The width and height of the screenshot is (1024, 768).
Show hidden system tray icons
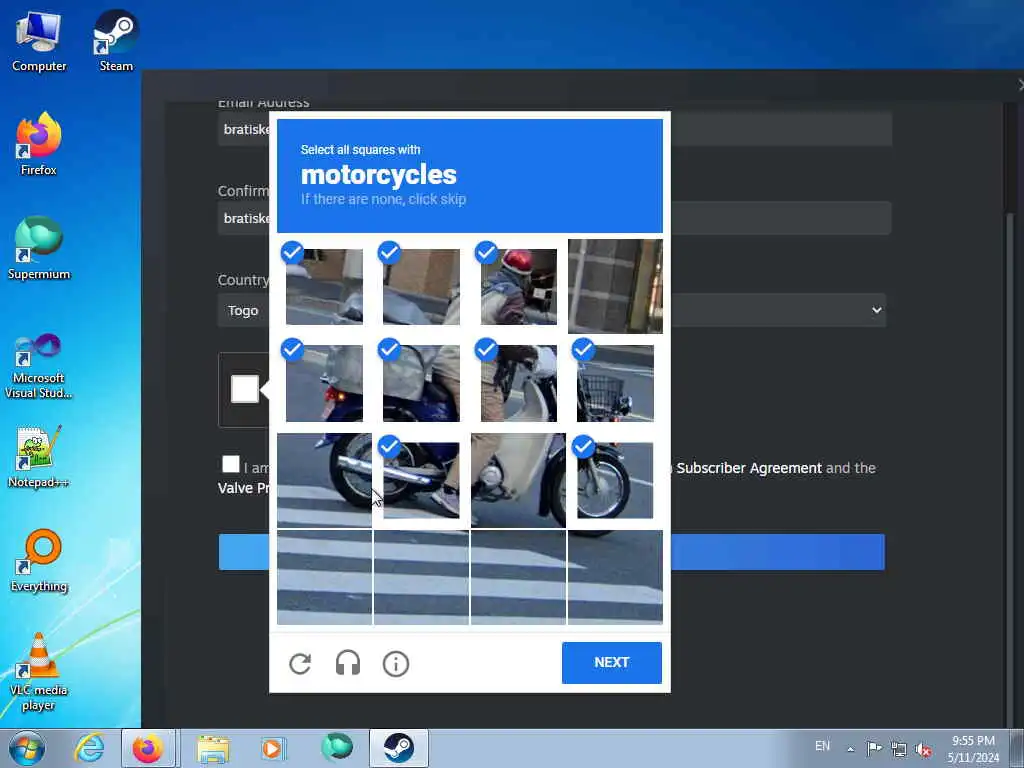point(850,748)
